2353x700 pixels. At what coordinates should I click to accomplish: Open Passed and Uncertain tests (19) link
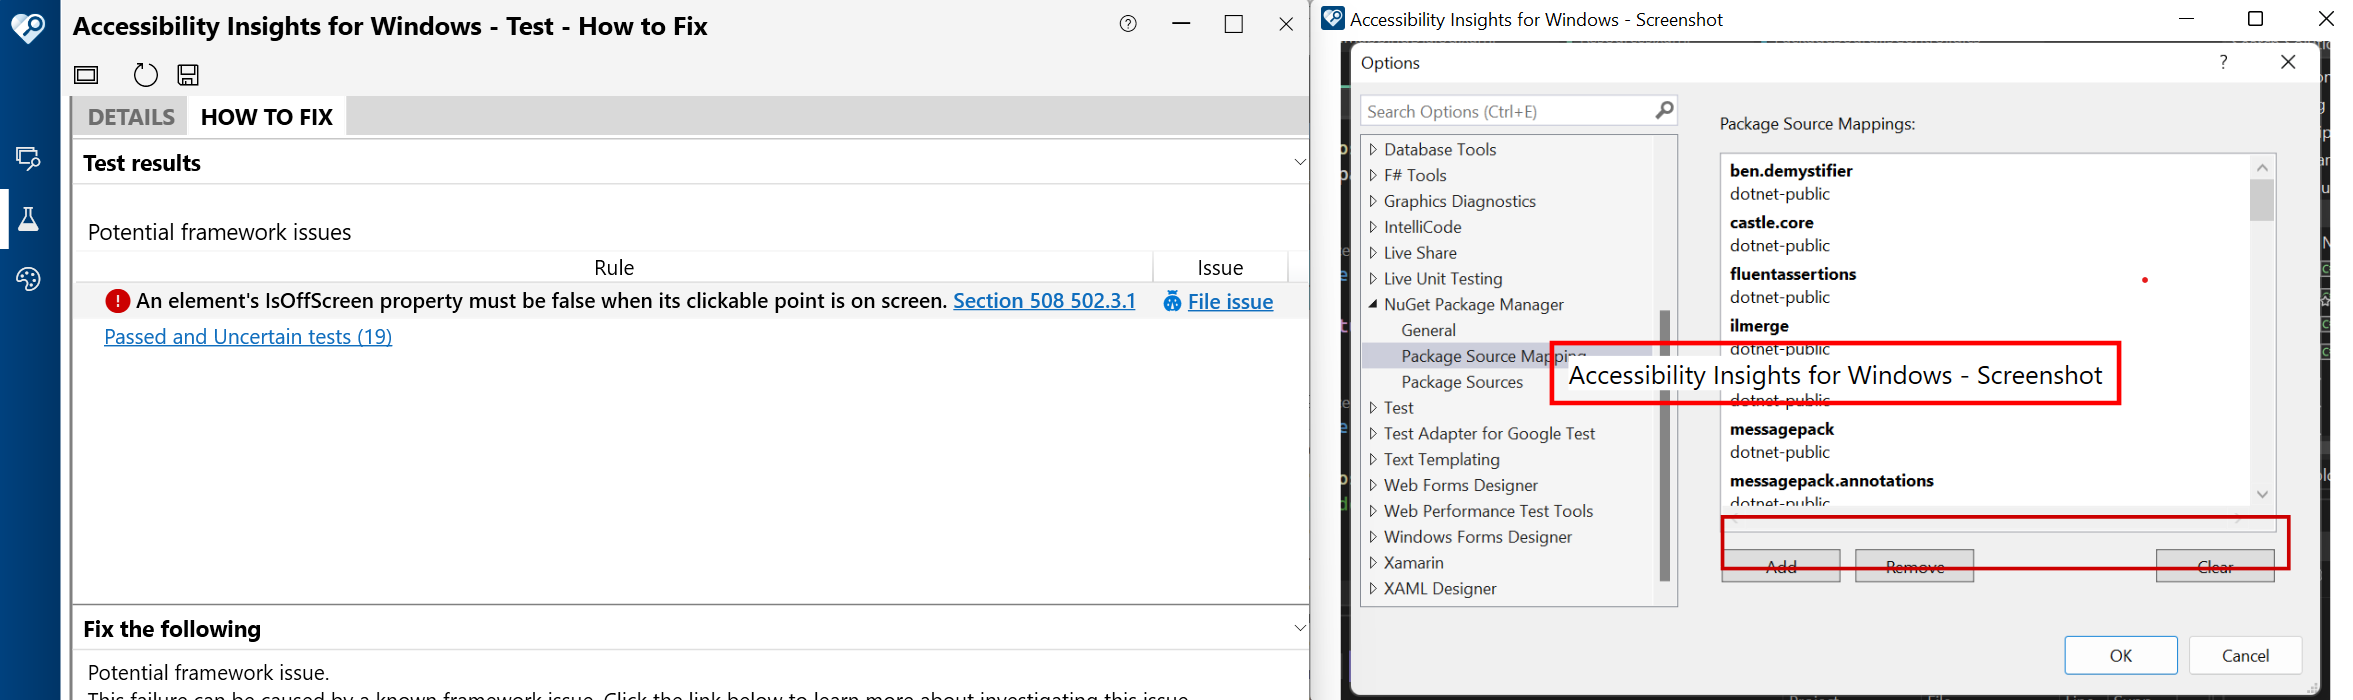click(x=248, y=337)
